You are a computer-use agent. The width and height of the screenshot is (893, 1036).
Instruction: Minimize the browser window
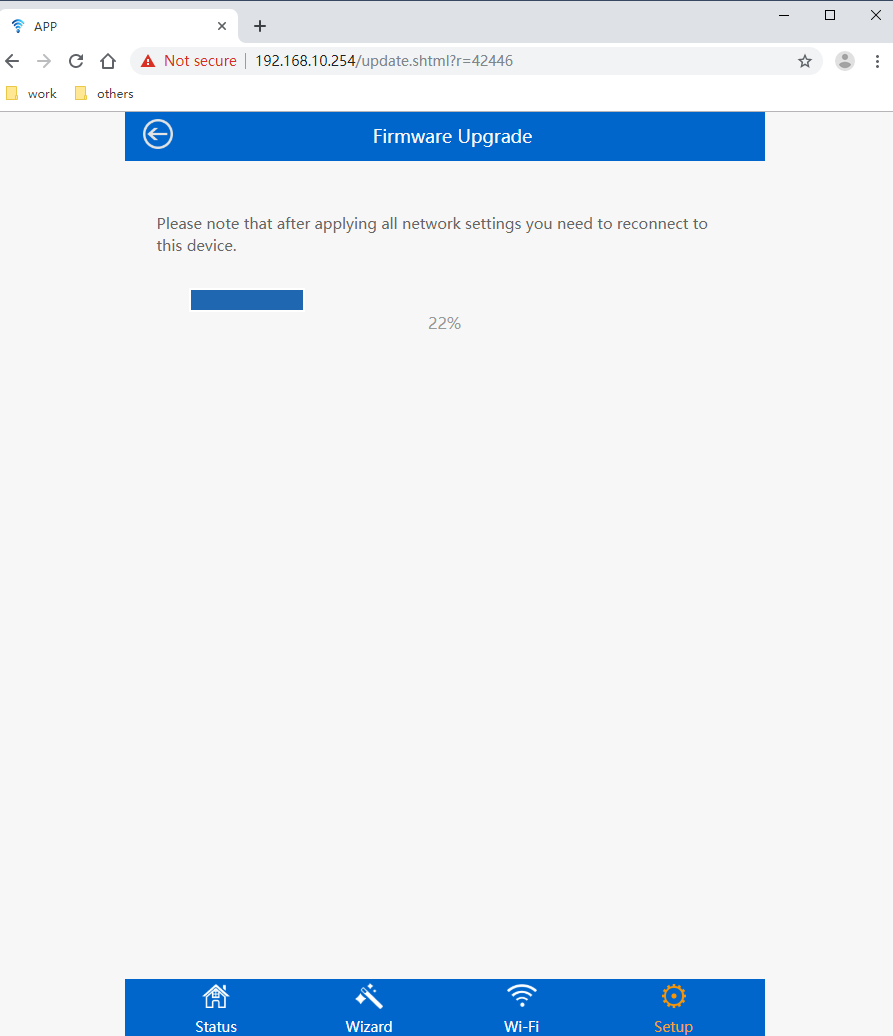point(784,15)
